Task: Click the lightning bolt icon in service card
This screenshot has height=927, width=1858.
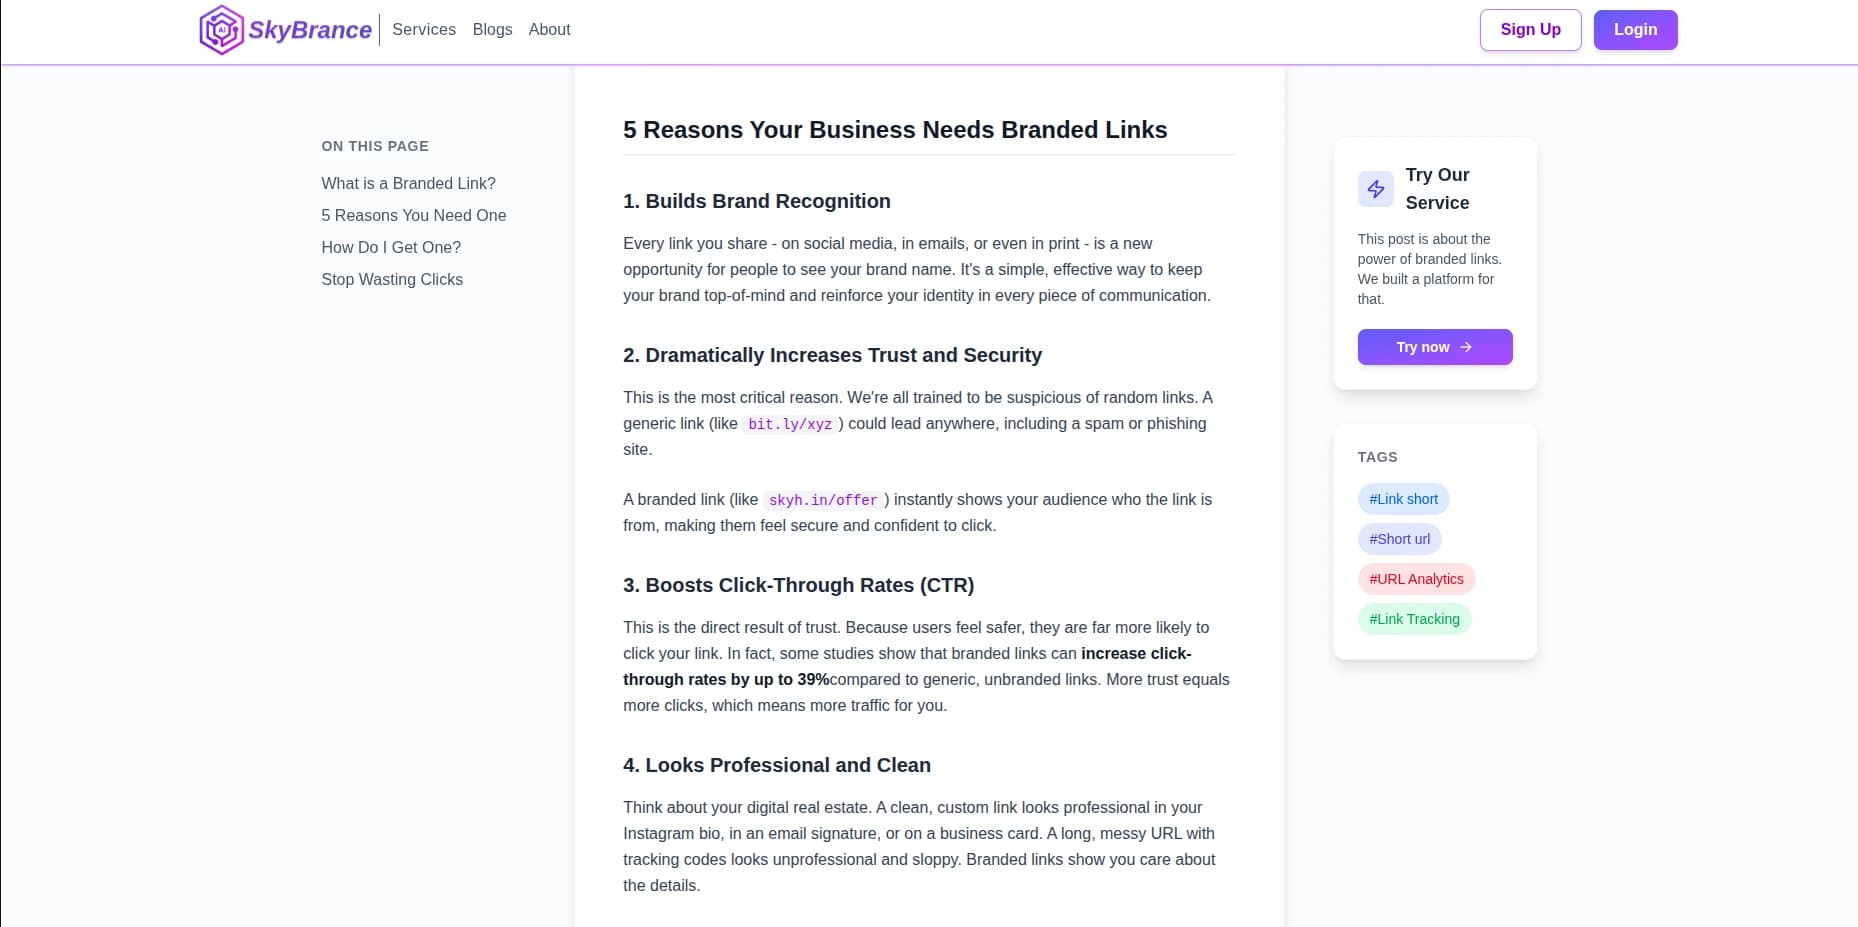Action: coord(1376,189)
